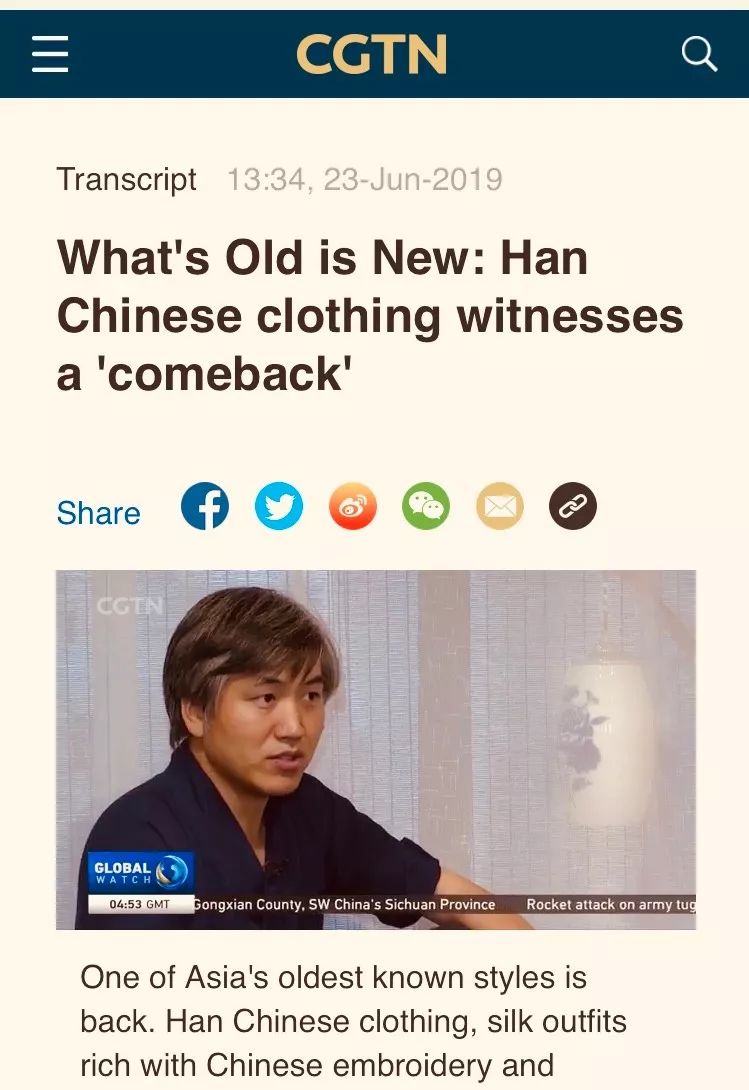
Task: Share article via WeChat
Action: tap(426, 505)
